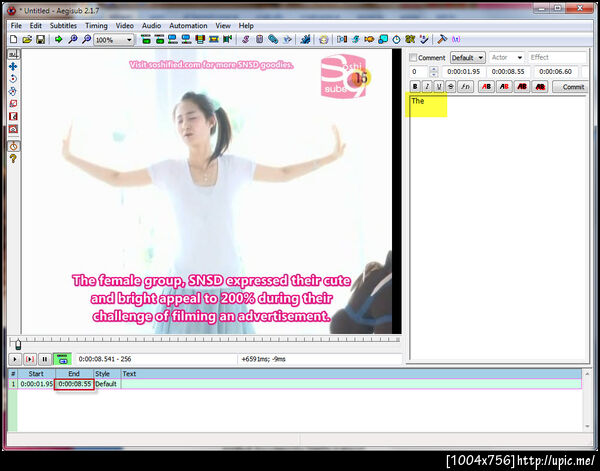Click the Commit button
Screen dimensions: 600x471
point(572,87)
